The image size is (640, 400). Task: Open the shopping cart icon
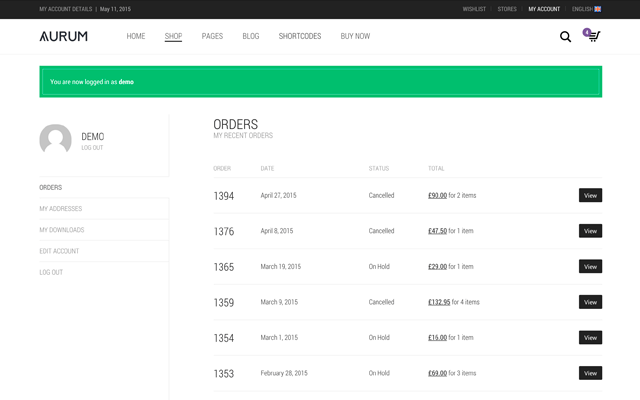(593, 36)
